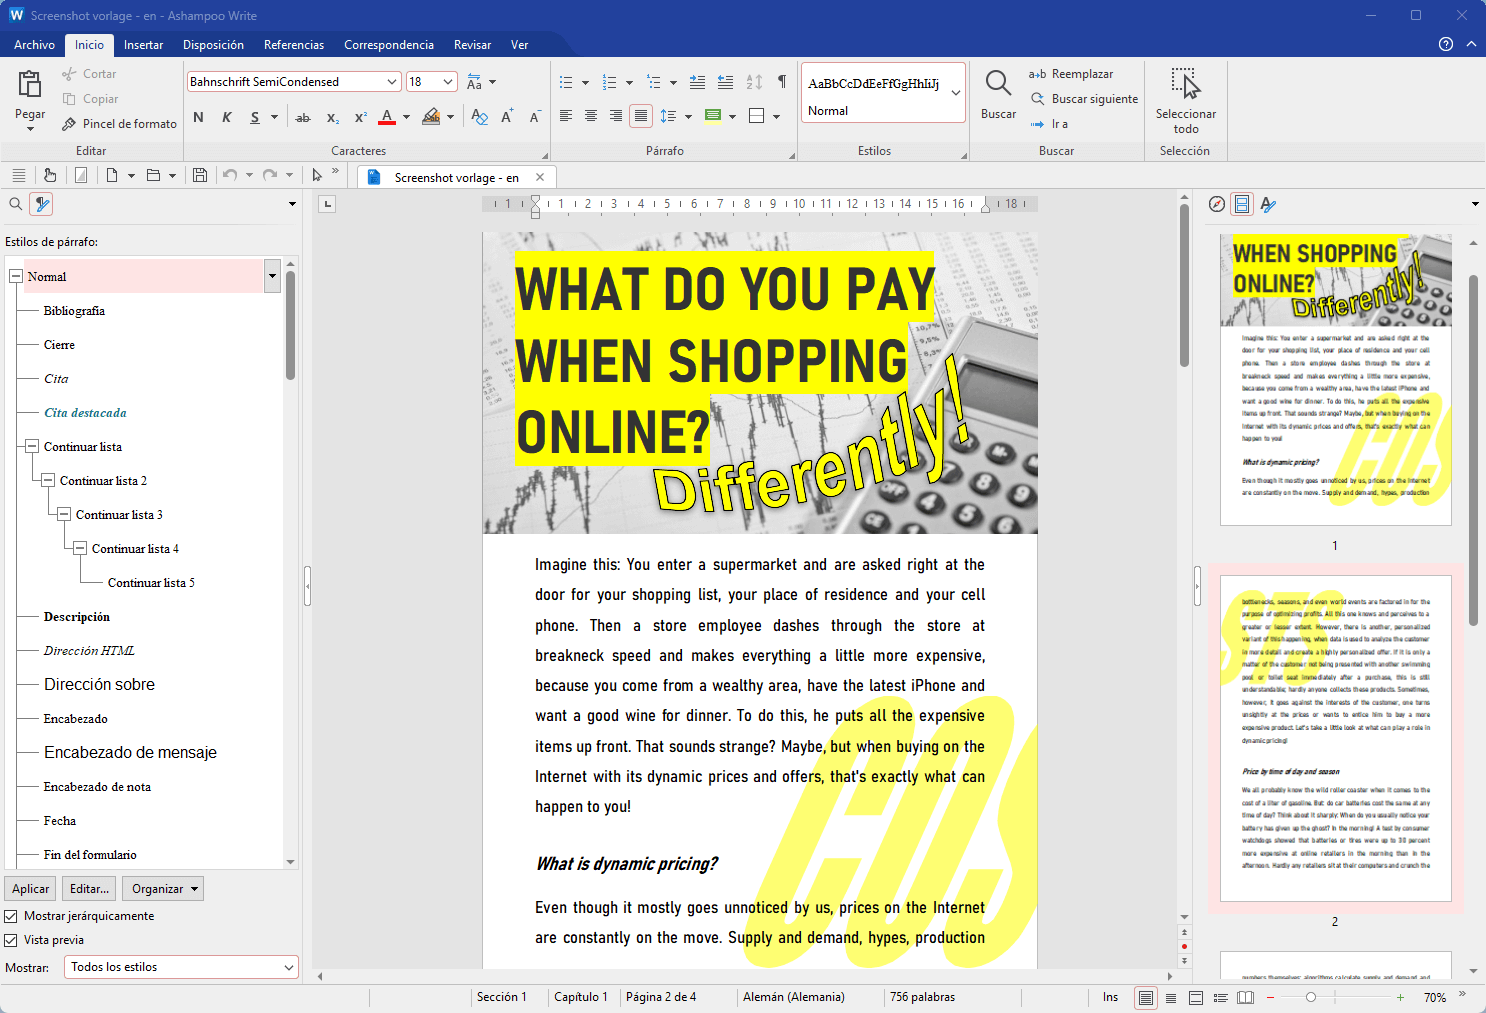Viewport: 1486px width, 1013px height.
Task: Collapse the Continuar lista tree node
Action: tap(32, 447)
